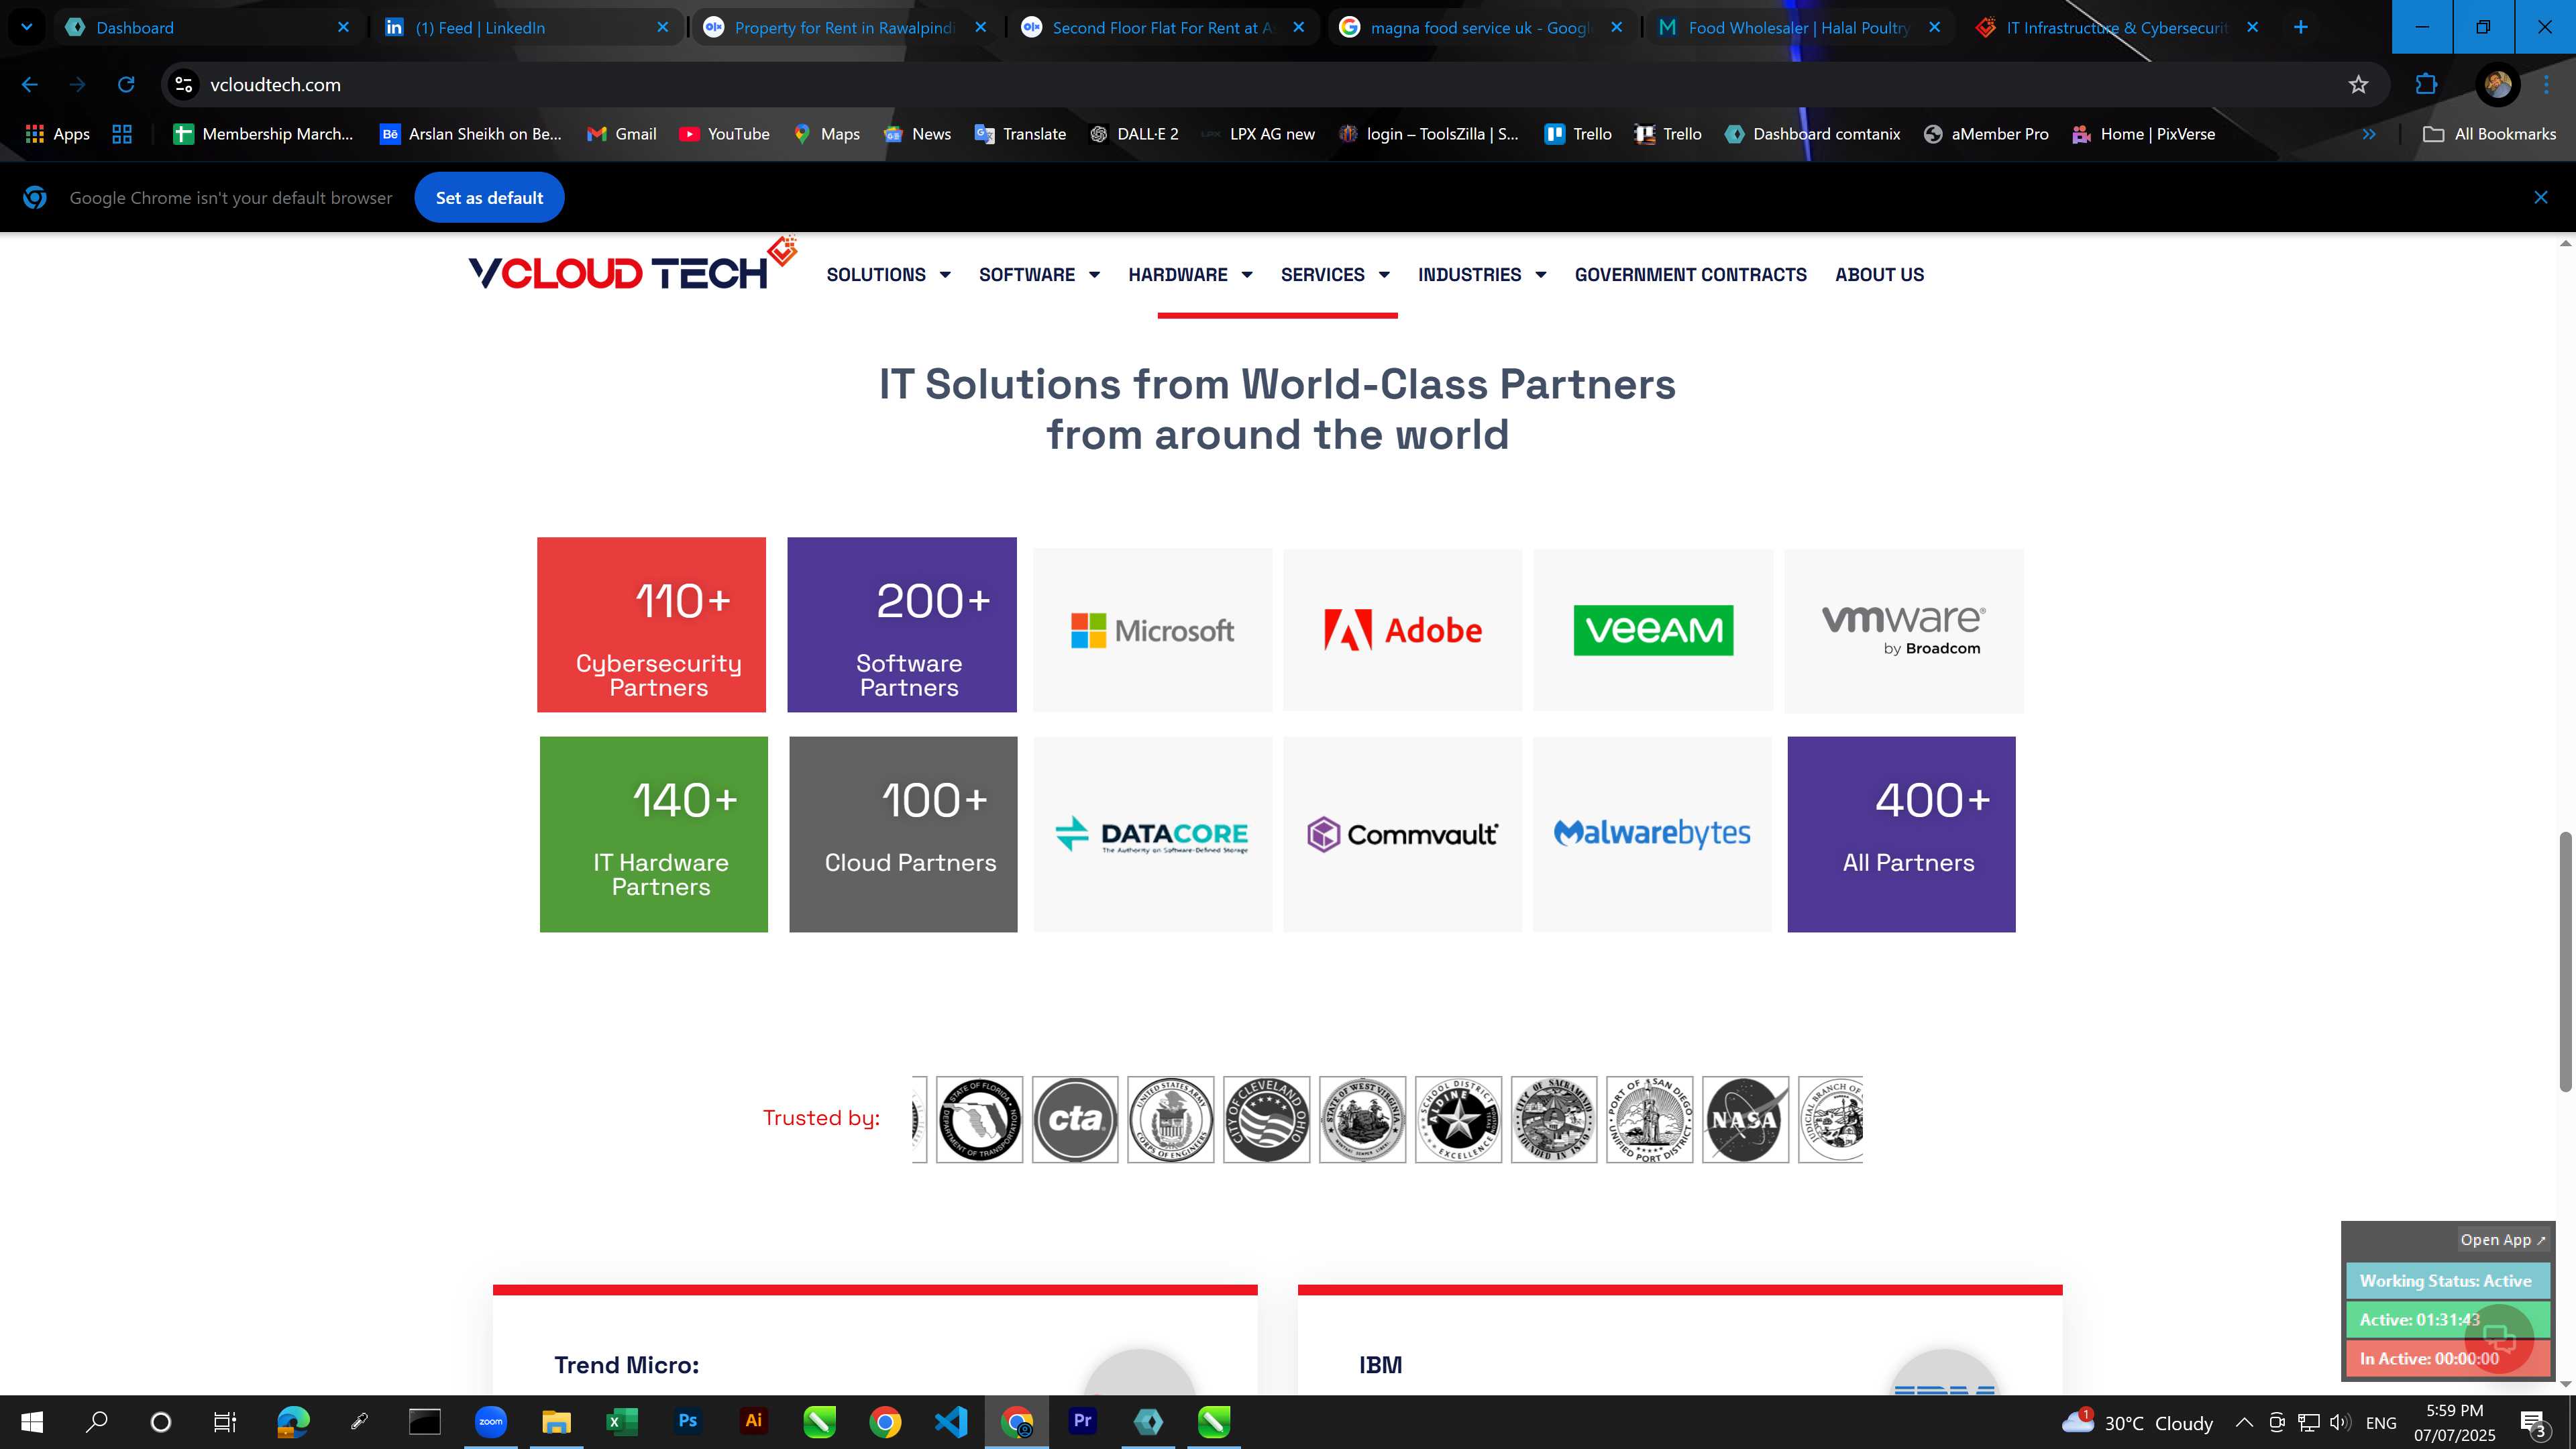2576x1449 pixels.
Task: Open the 140+ IT Hardware Partners tile
Action: pyautogui.click(x=654, y=834)
